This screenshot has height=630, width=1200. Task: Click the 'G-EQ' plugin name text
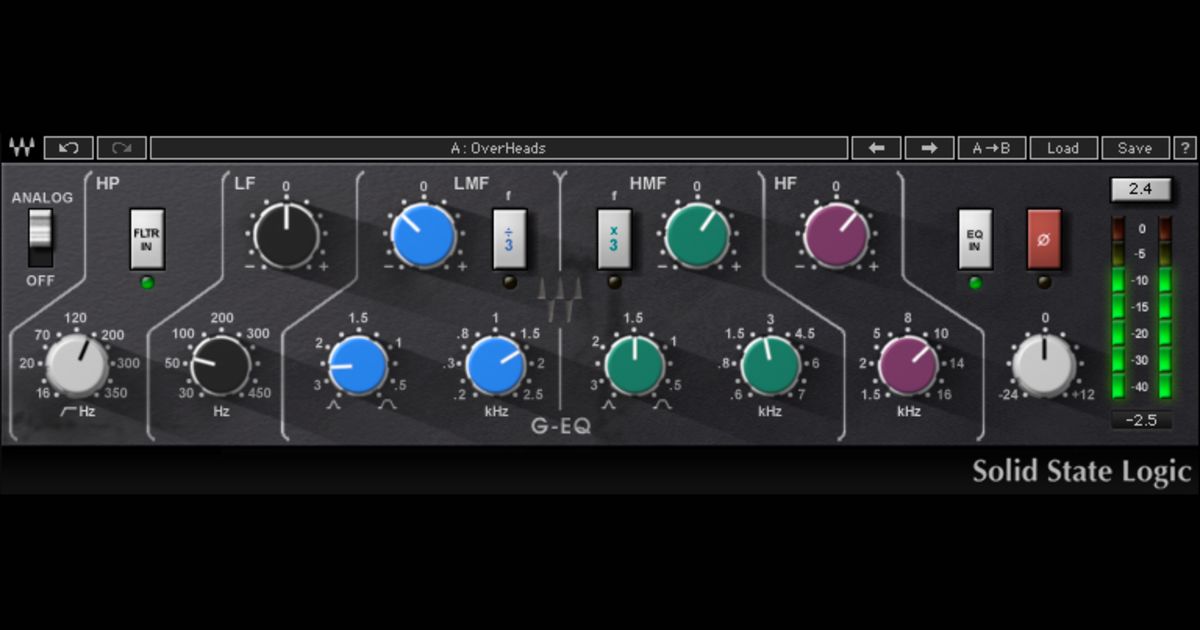[562, 426]
